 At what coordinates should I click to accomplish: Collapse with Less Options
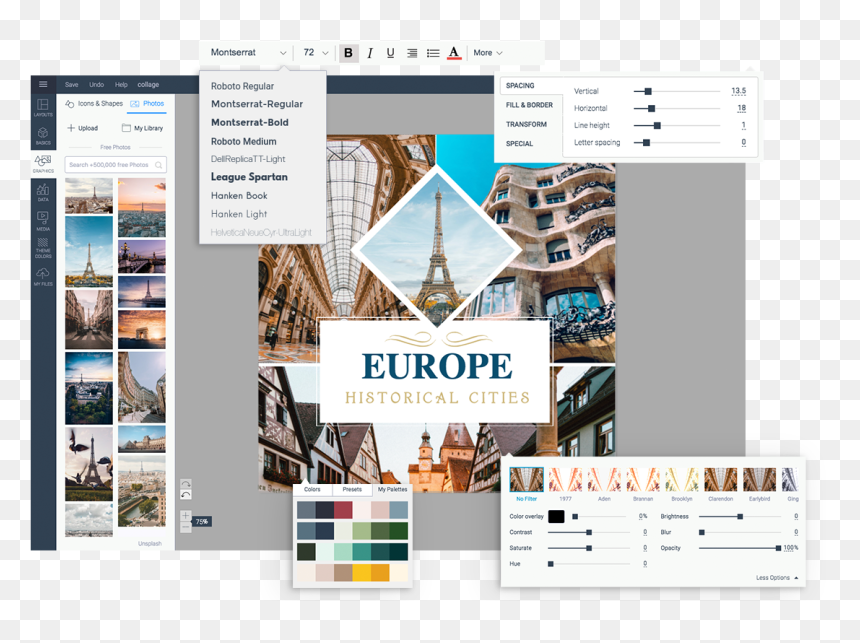777,578
